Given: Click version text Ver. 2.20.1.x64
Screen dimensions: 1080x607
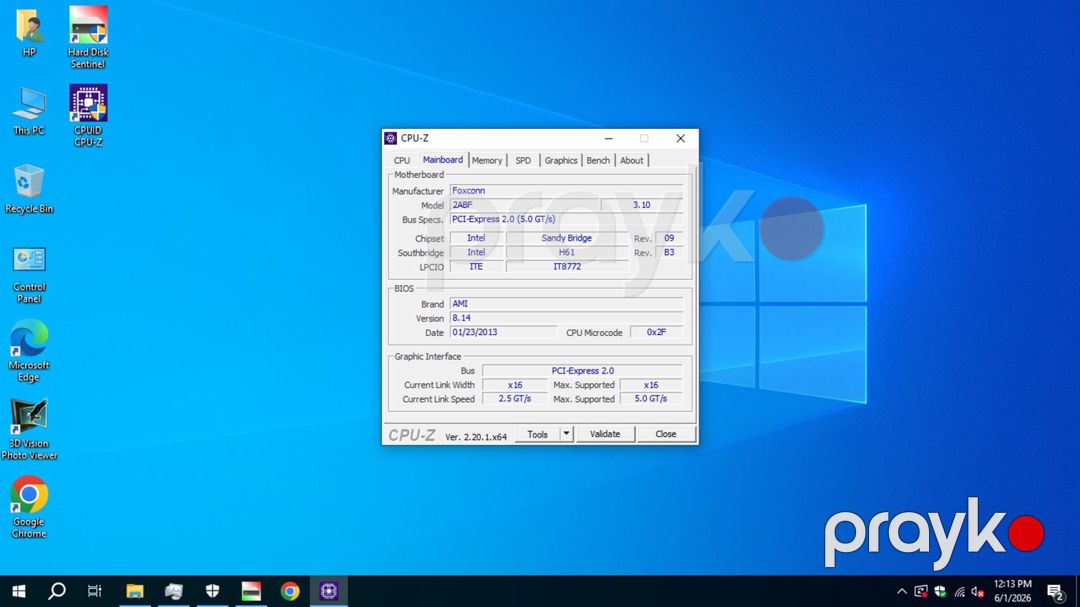Looking at the screenshot, I should click(476, 437).
